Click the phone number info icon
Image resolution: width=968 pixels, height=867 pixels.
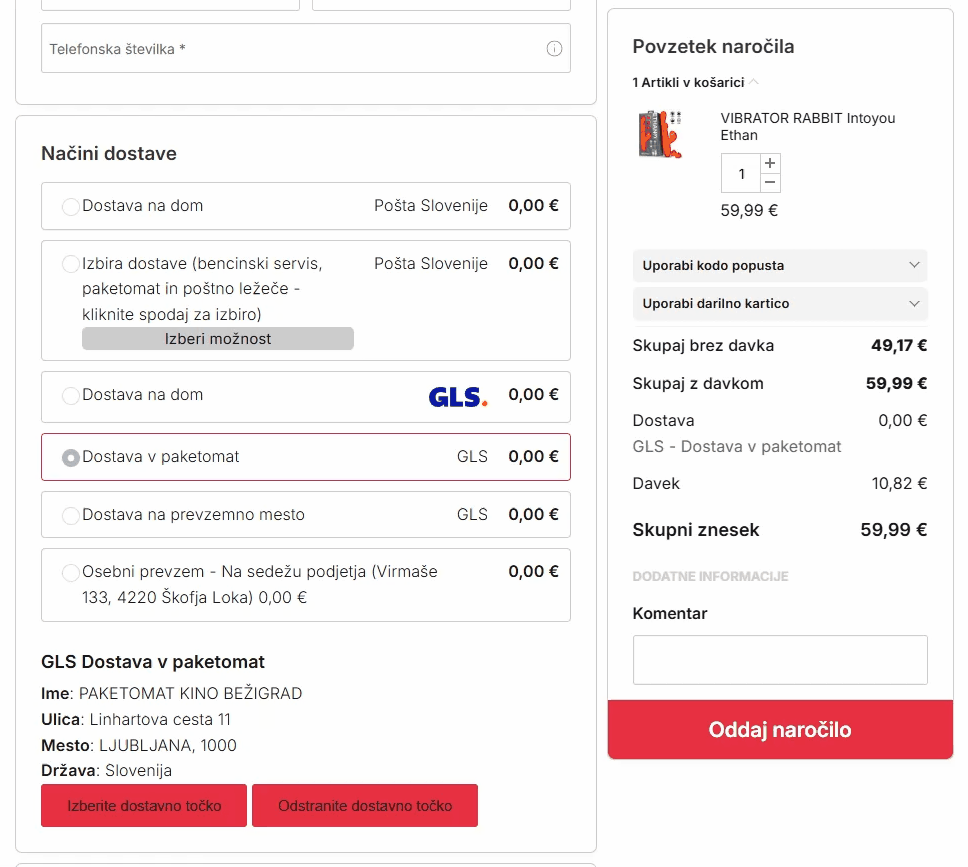(554, 49)
